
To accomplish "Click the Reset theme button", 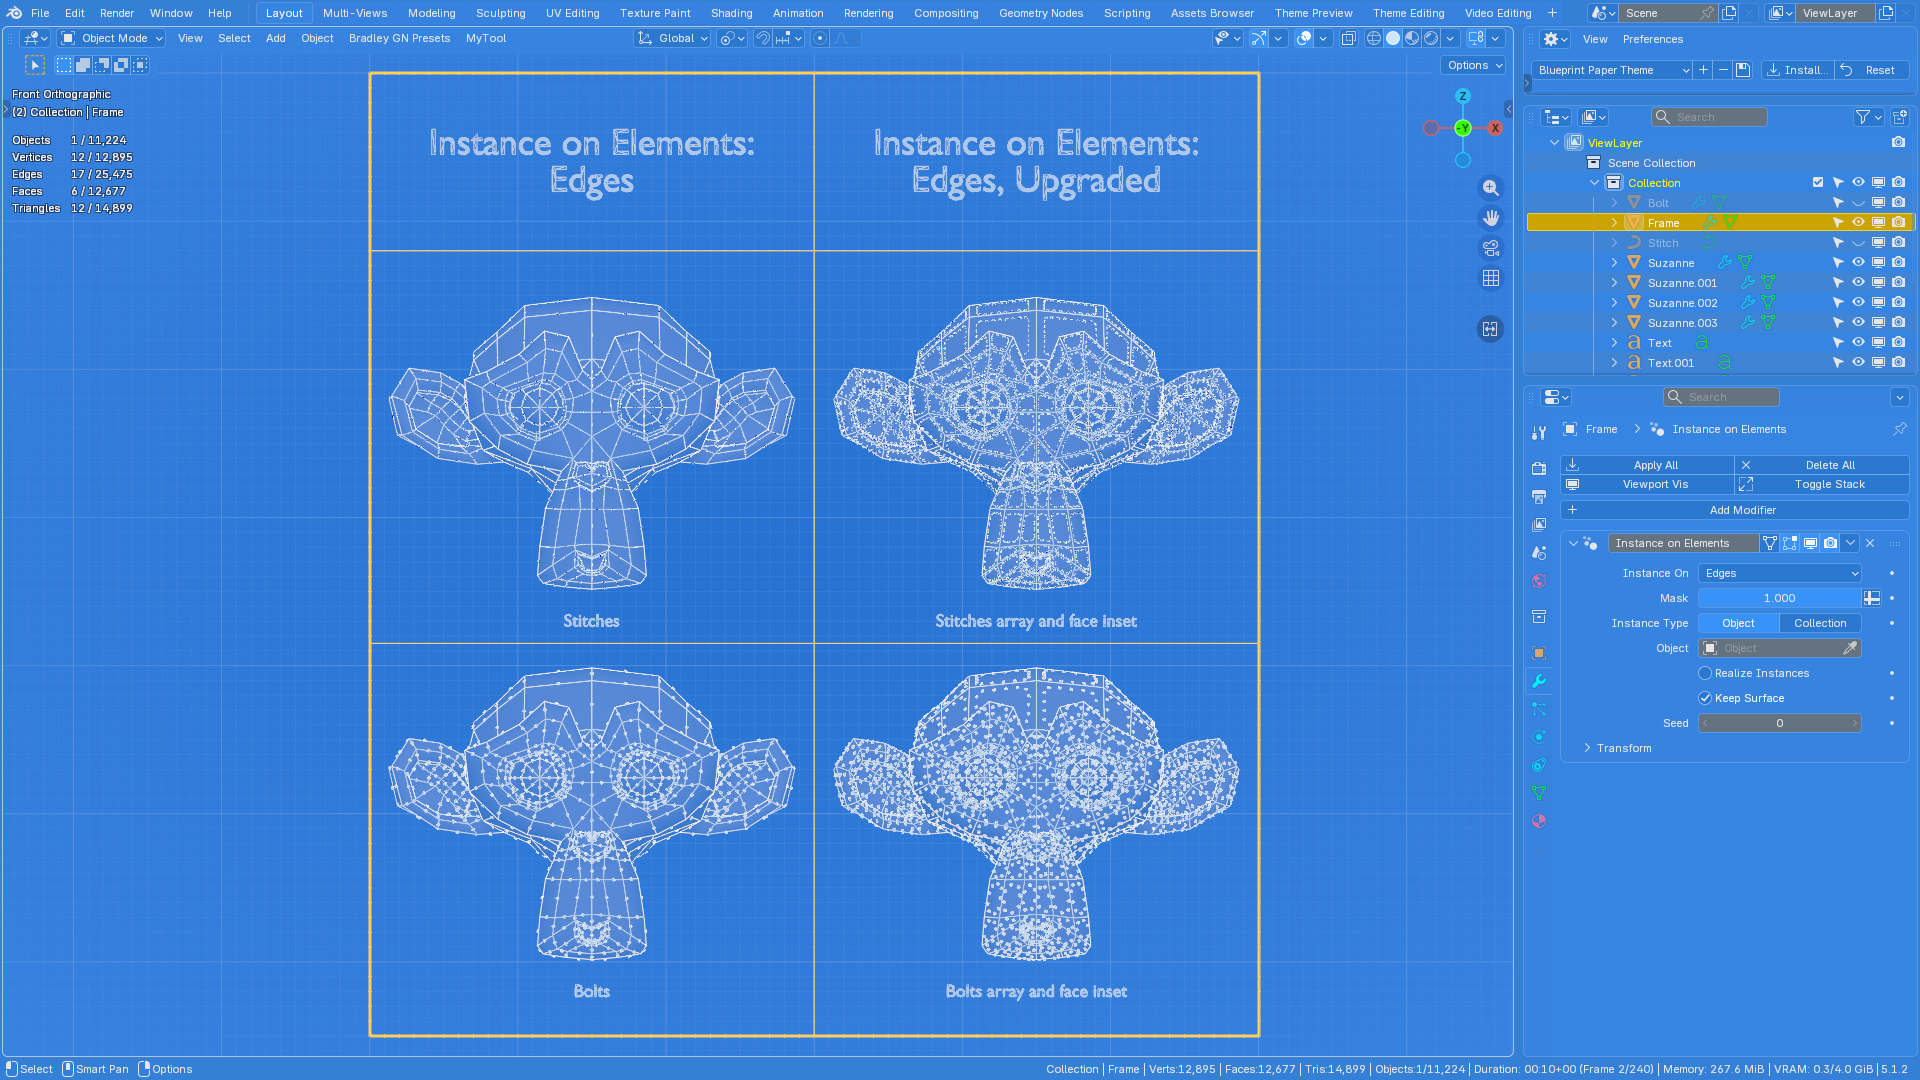I will pyautogui.click(x=1872, y=70).
